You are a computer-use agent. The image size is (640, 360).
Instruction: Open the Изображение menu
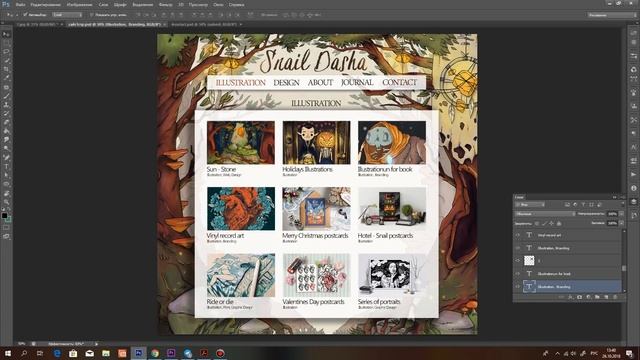(x=80, y=4)
